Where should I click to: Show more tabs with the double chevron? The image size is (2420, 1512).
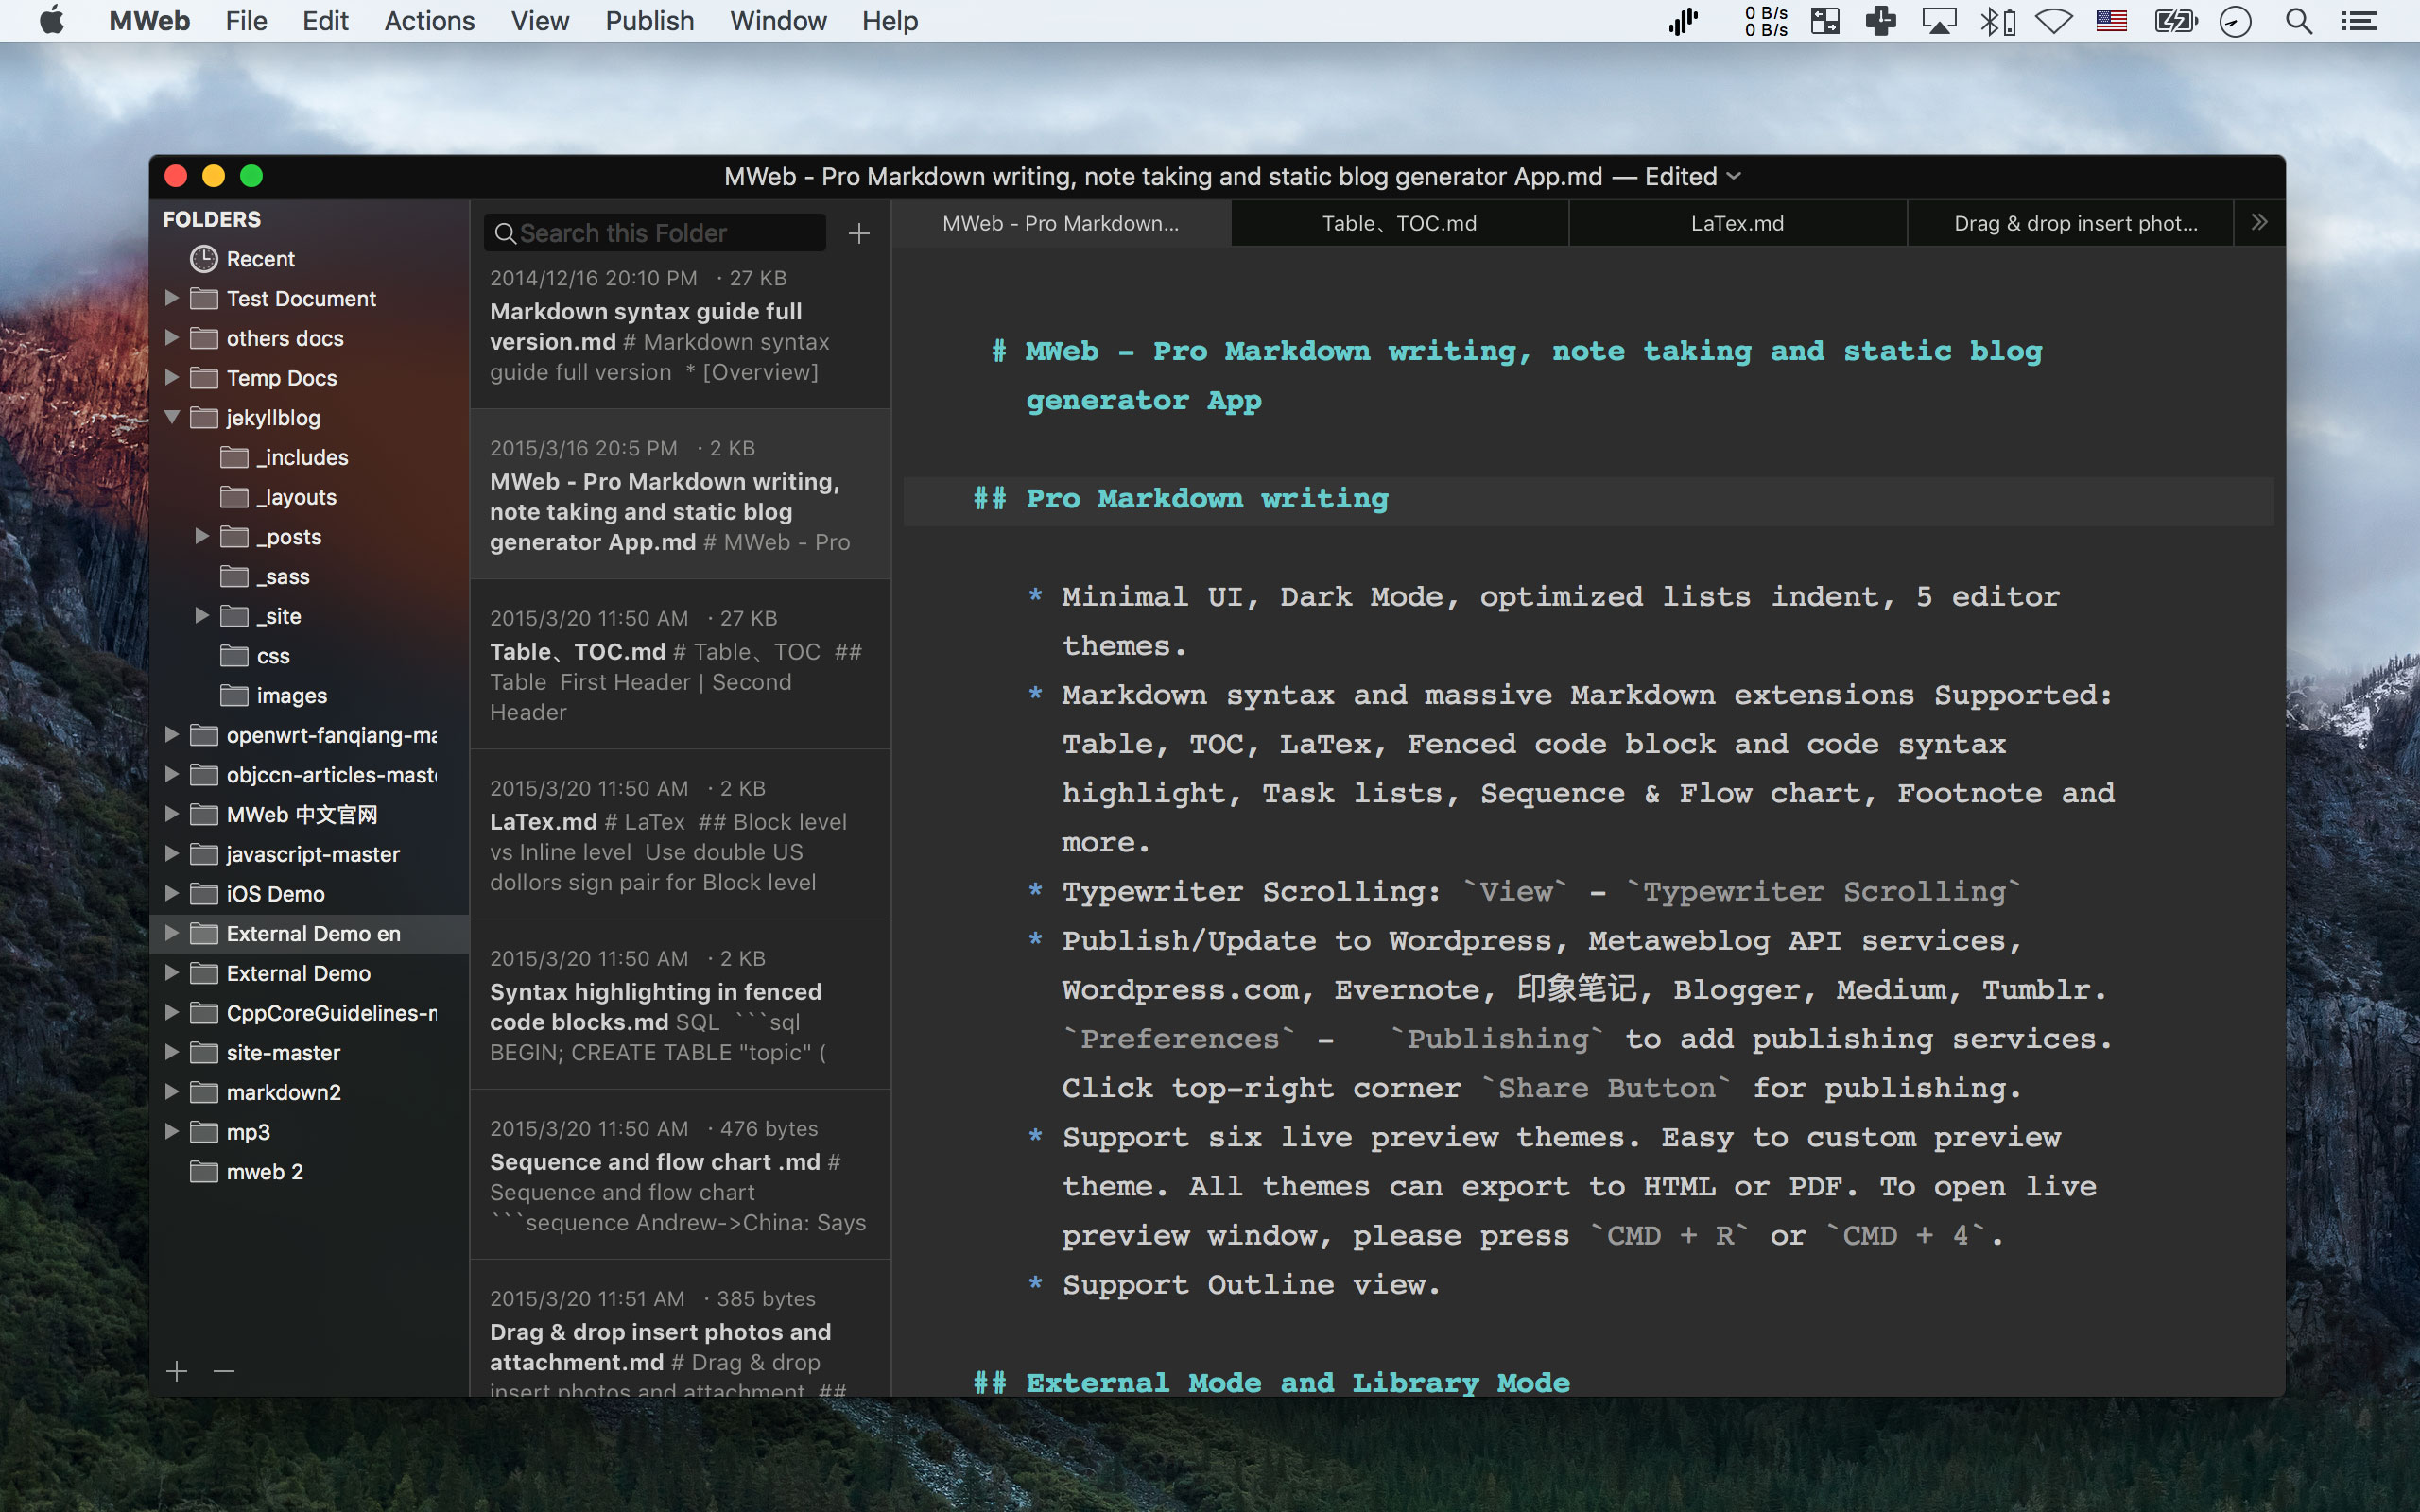2259,223
